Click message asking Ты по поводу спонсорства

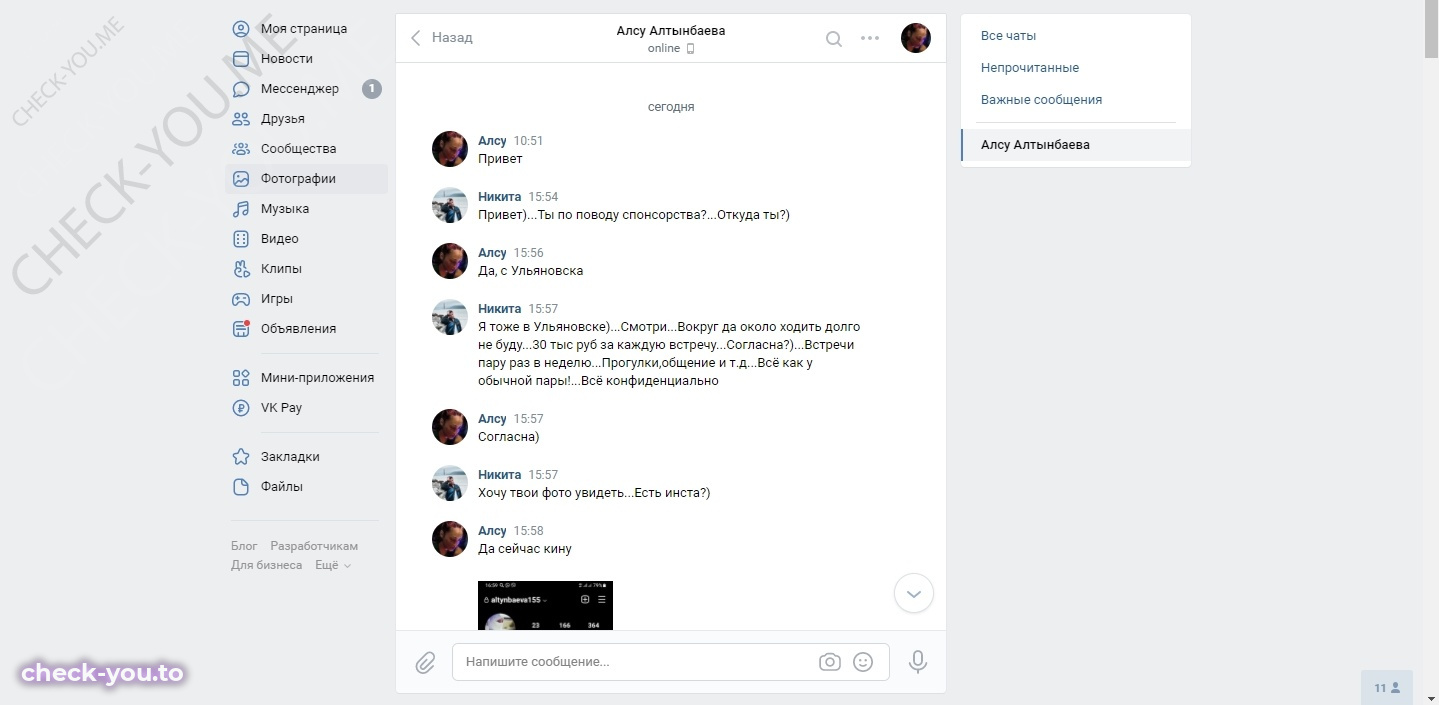634,215
